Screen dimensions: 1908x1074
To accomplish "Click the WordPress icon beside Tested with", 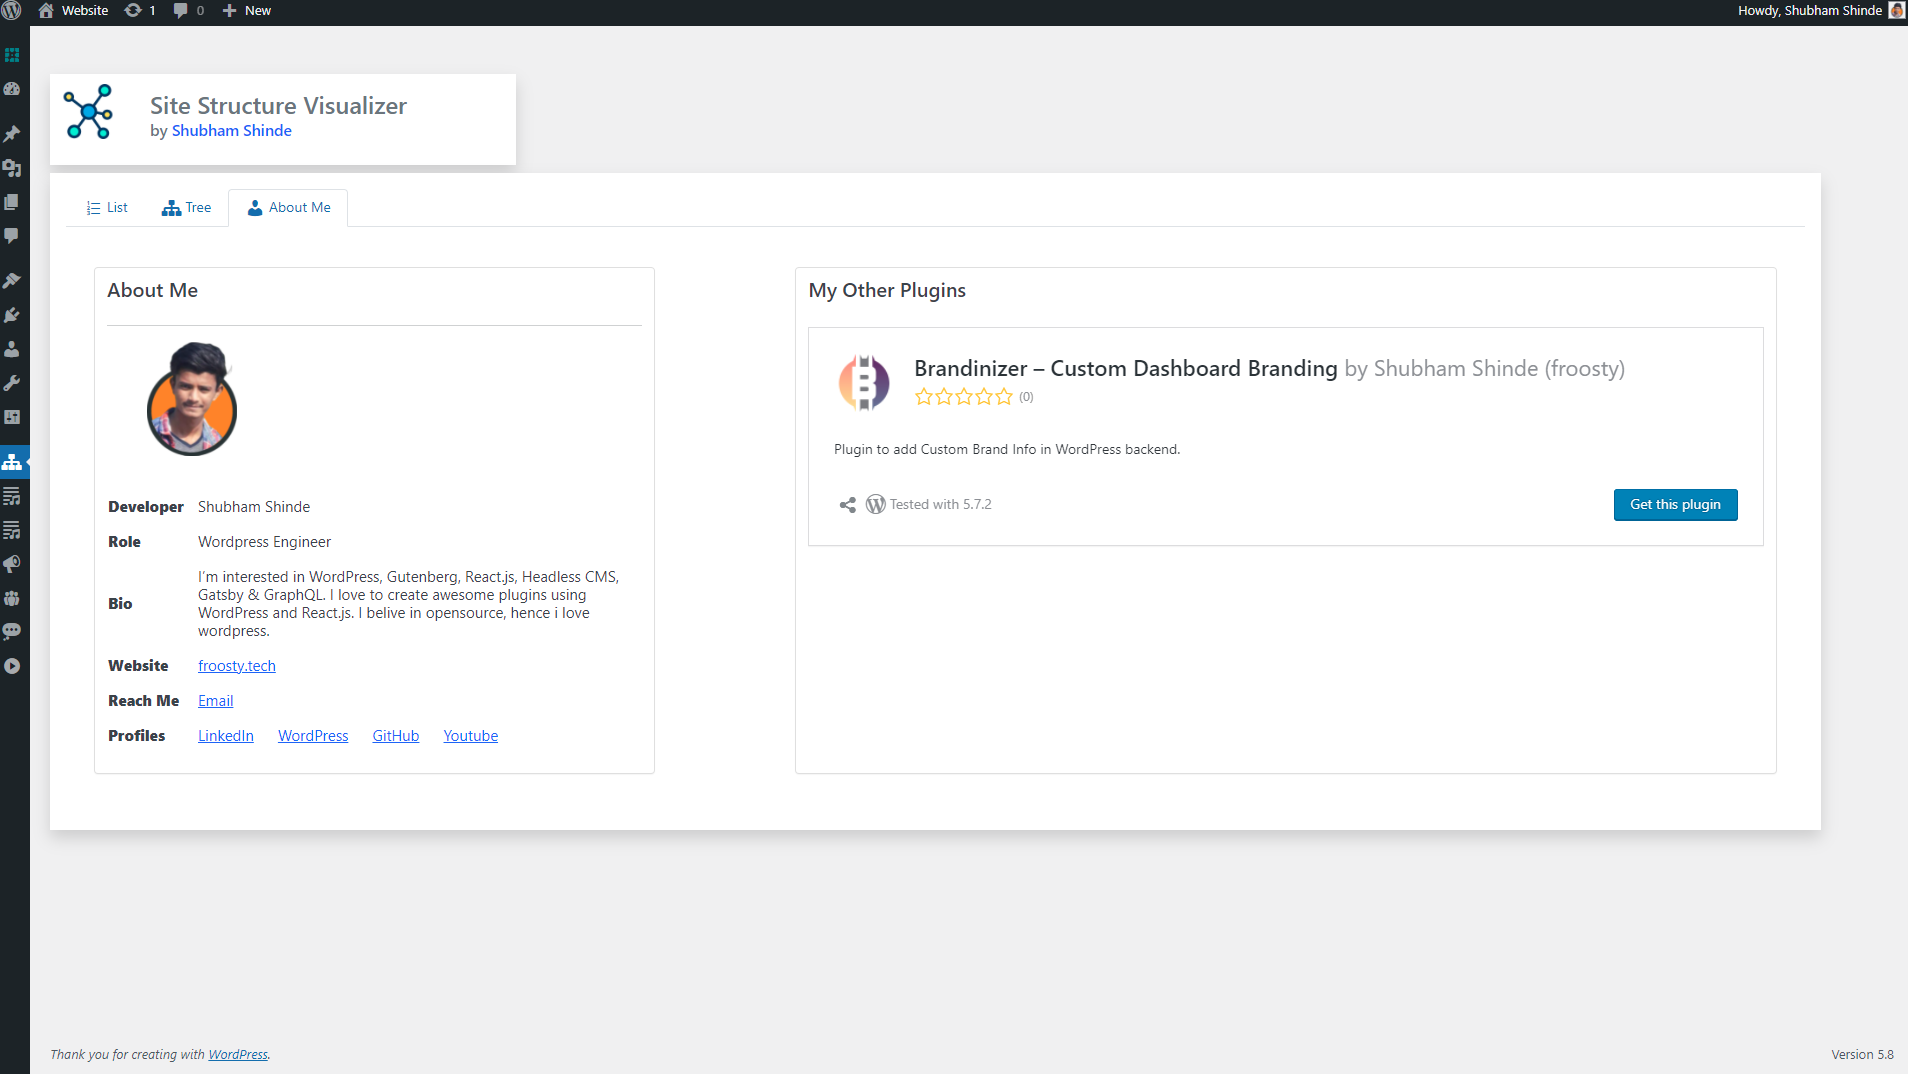I will [x=876, y=505].
